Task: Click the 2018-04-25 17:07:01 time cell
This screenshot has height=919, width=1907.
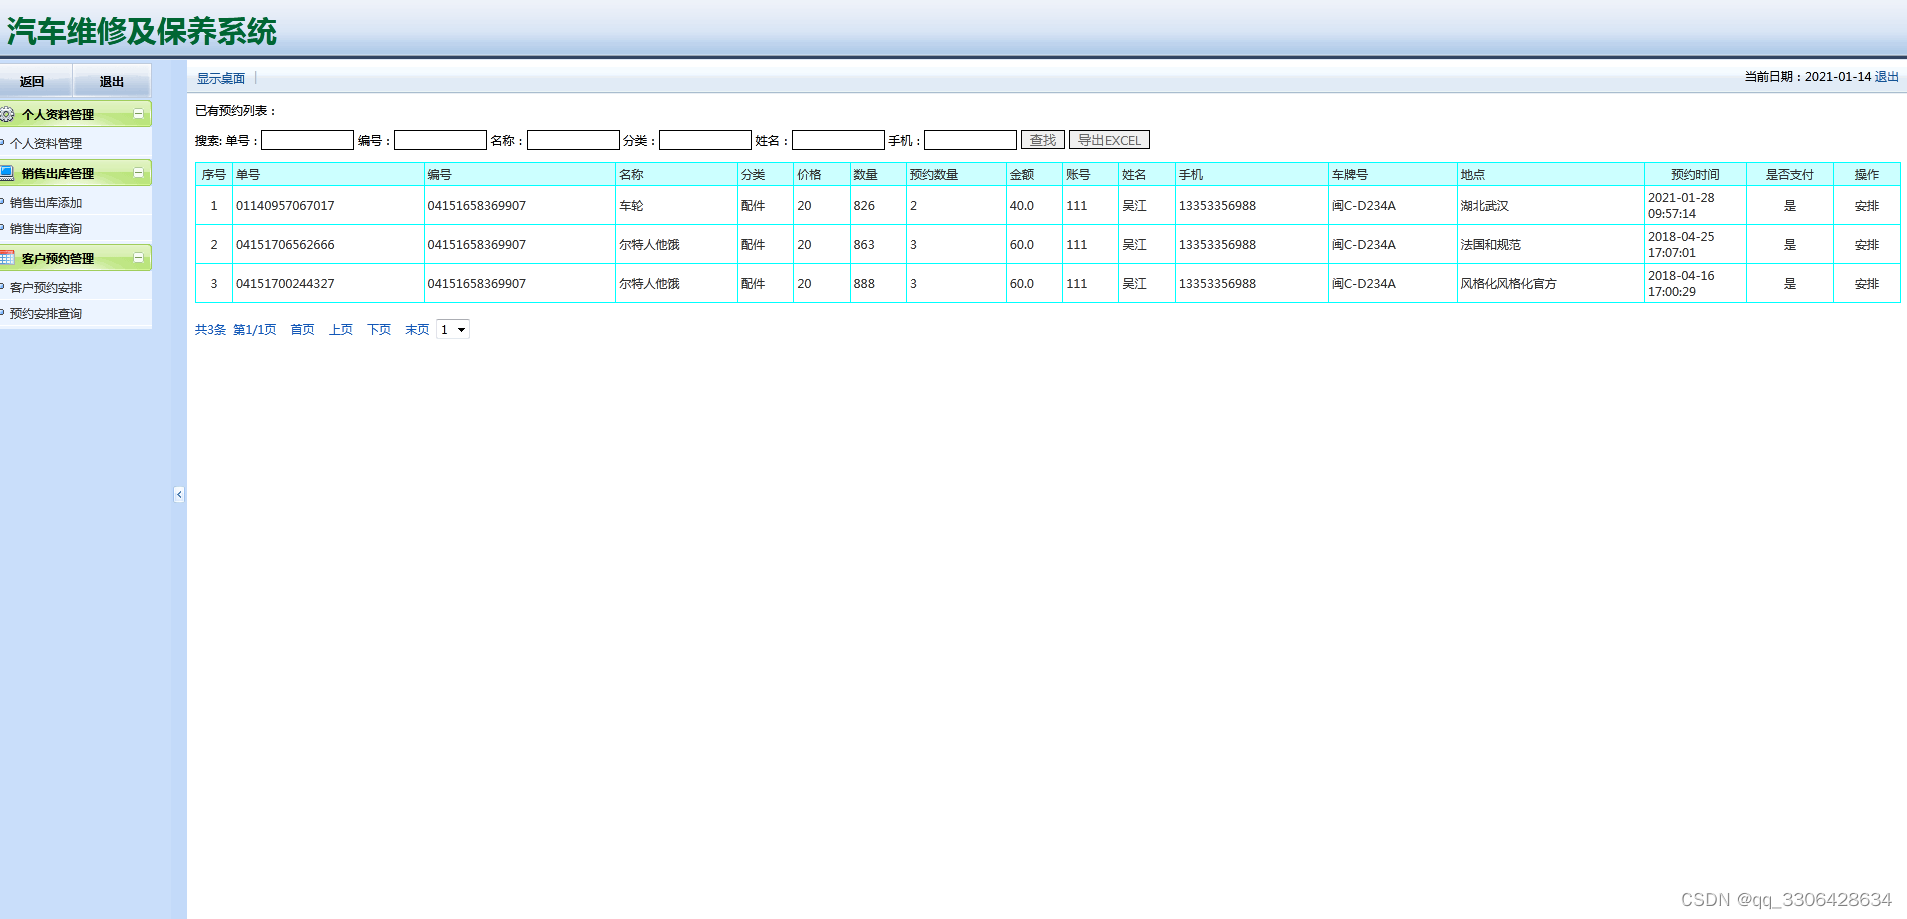Action: tap(1695, 244)
